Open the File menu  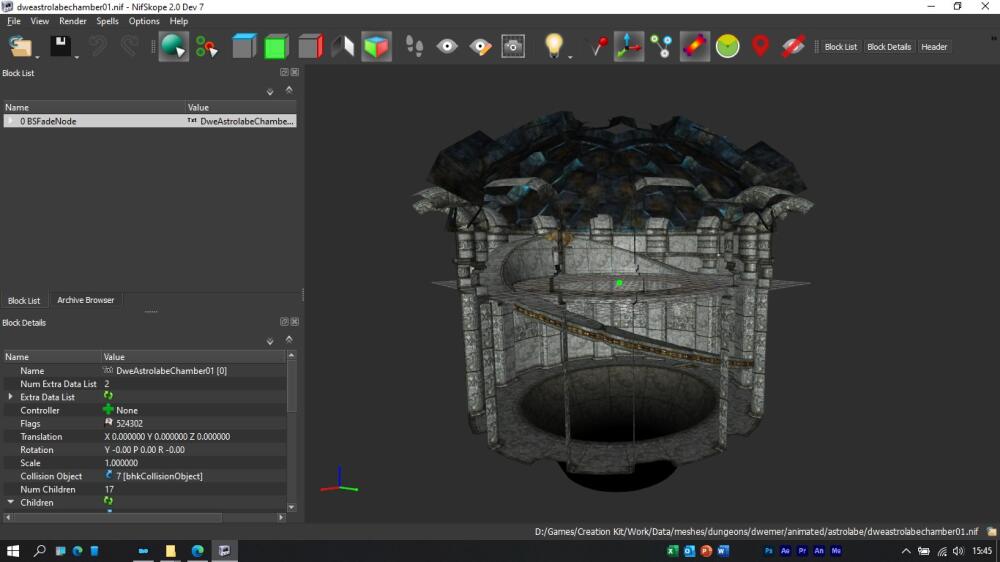tap(13, 21)
